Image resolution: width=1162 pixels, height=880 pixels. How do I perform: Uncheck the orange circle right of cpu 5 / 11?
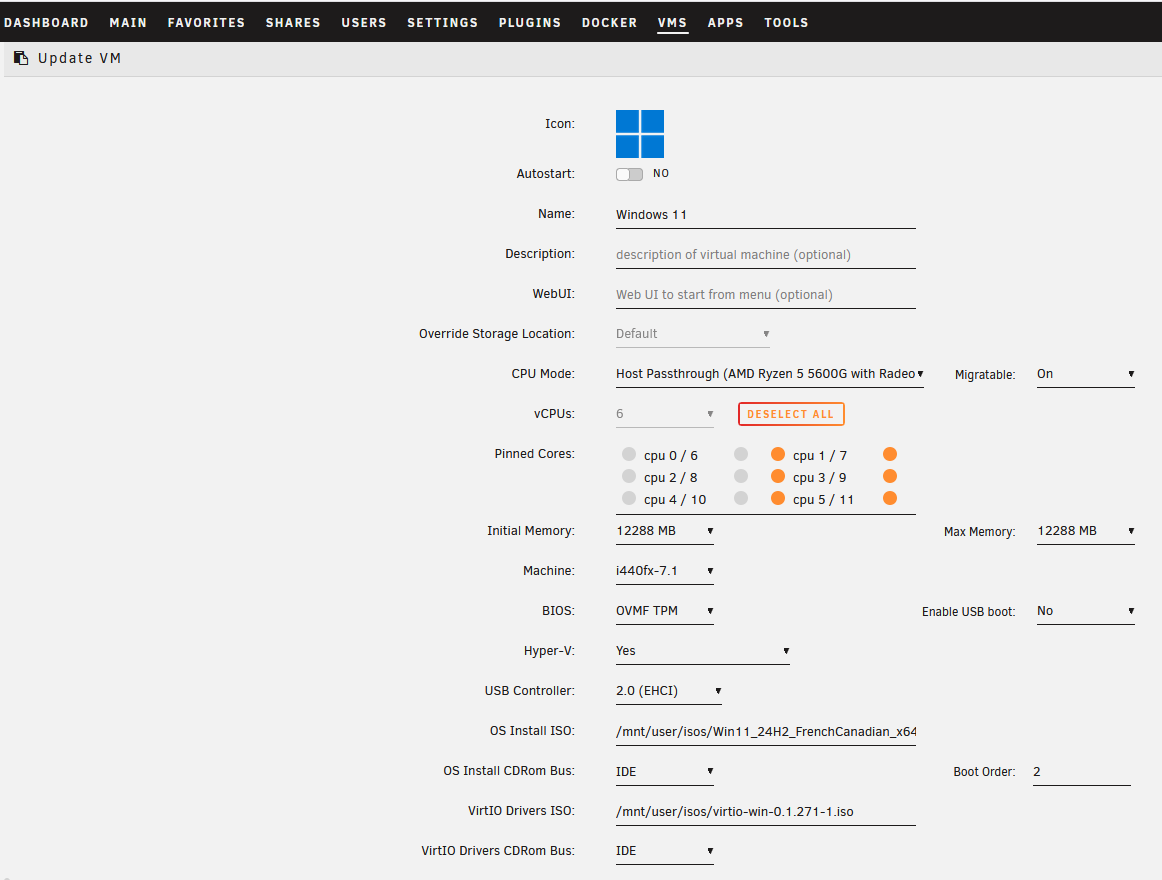tap(890, 499)
